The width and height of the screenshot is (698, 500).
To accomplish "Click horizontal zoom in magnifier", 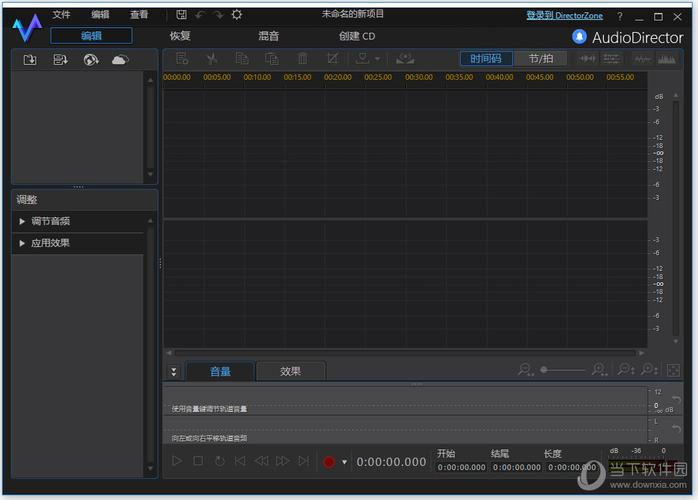I will coord(600,370).
